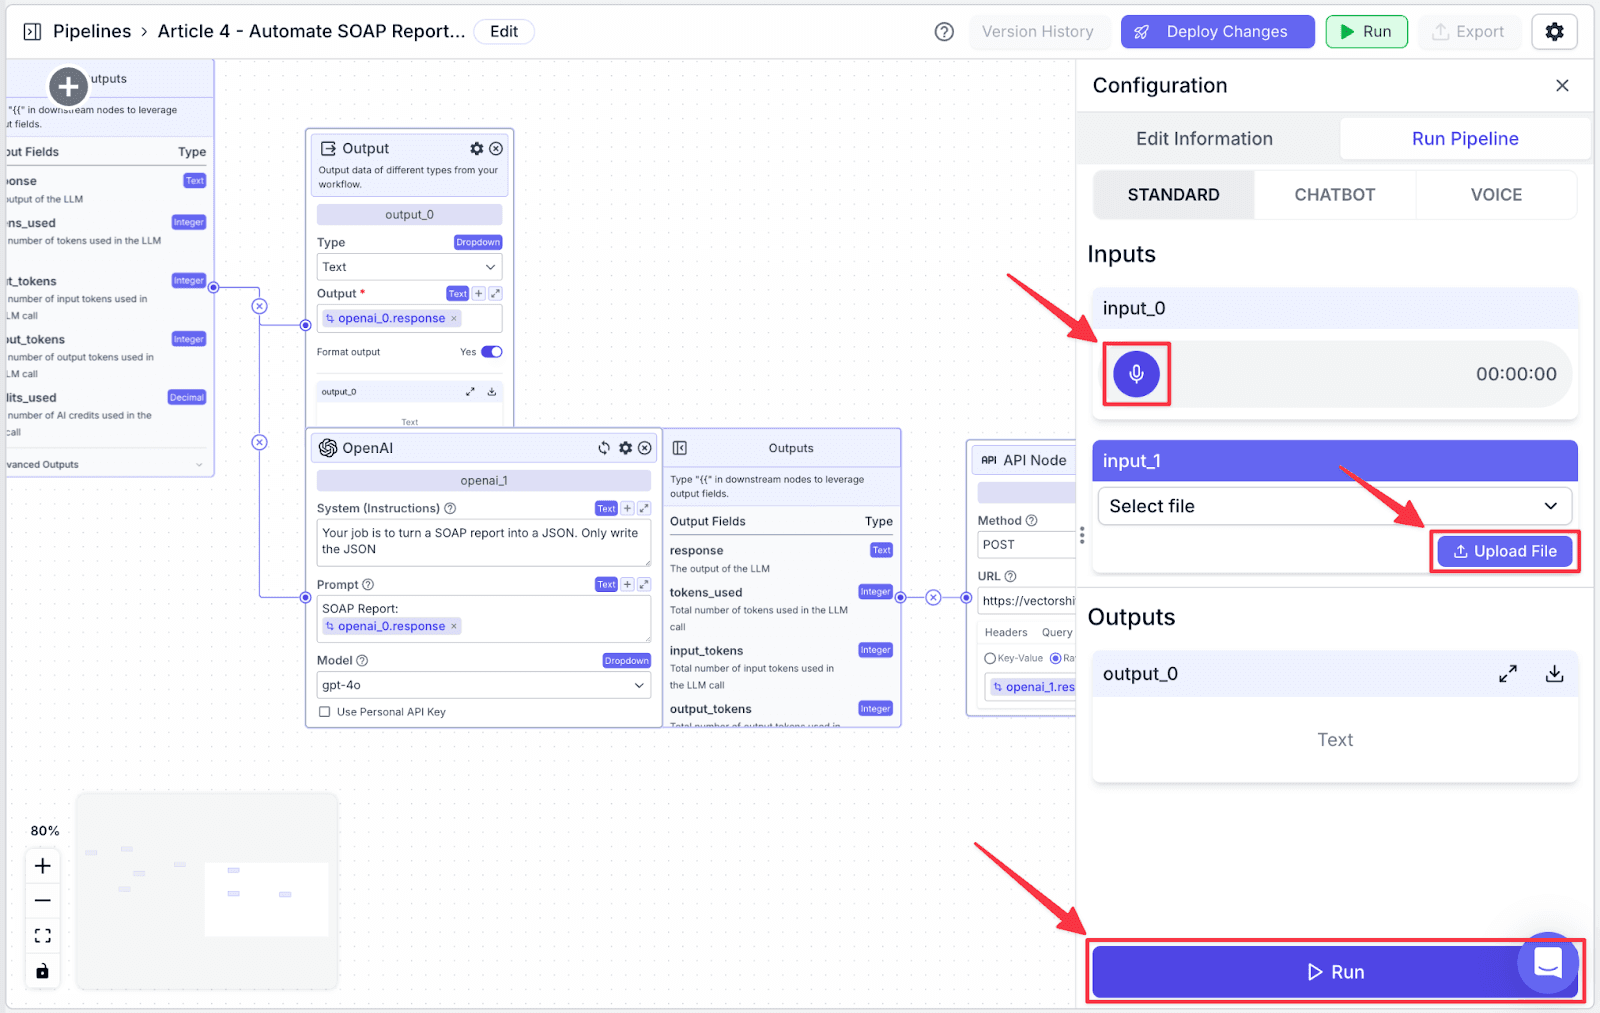The height and width of the screenshot is (1013, 1600).
Task: Show help for the Model field
Action: (362, 660)
